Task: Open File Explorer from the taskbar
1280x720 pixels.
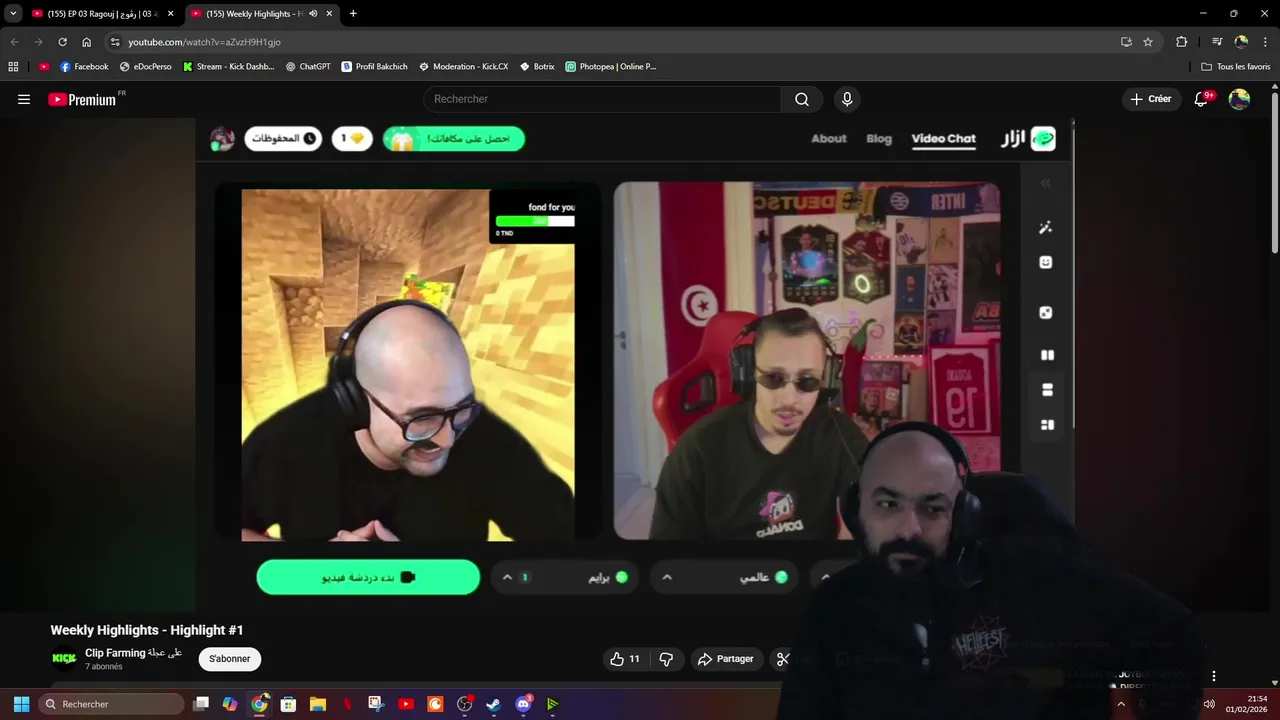Action: [317, 704]
